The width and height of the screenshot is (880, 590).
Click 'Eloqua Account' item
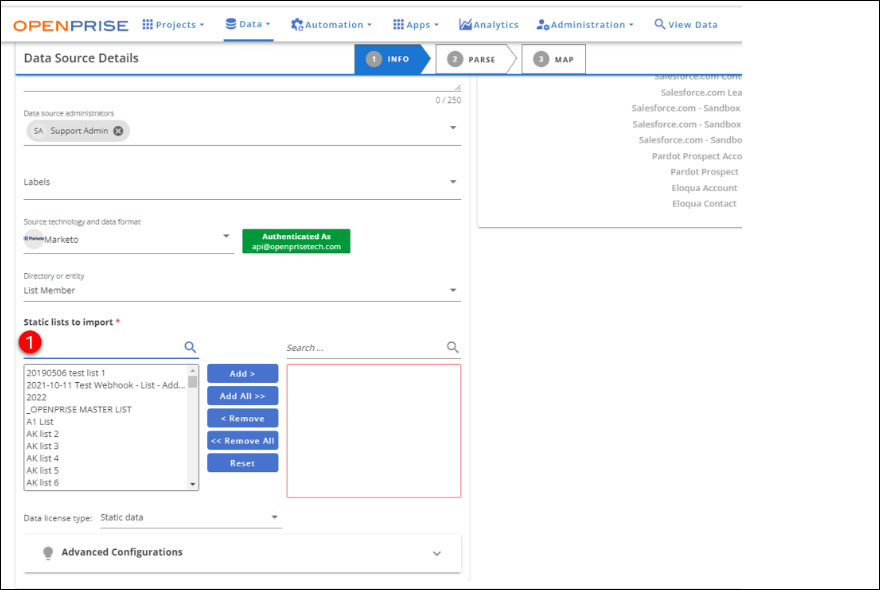coord(704,188)
